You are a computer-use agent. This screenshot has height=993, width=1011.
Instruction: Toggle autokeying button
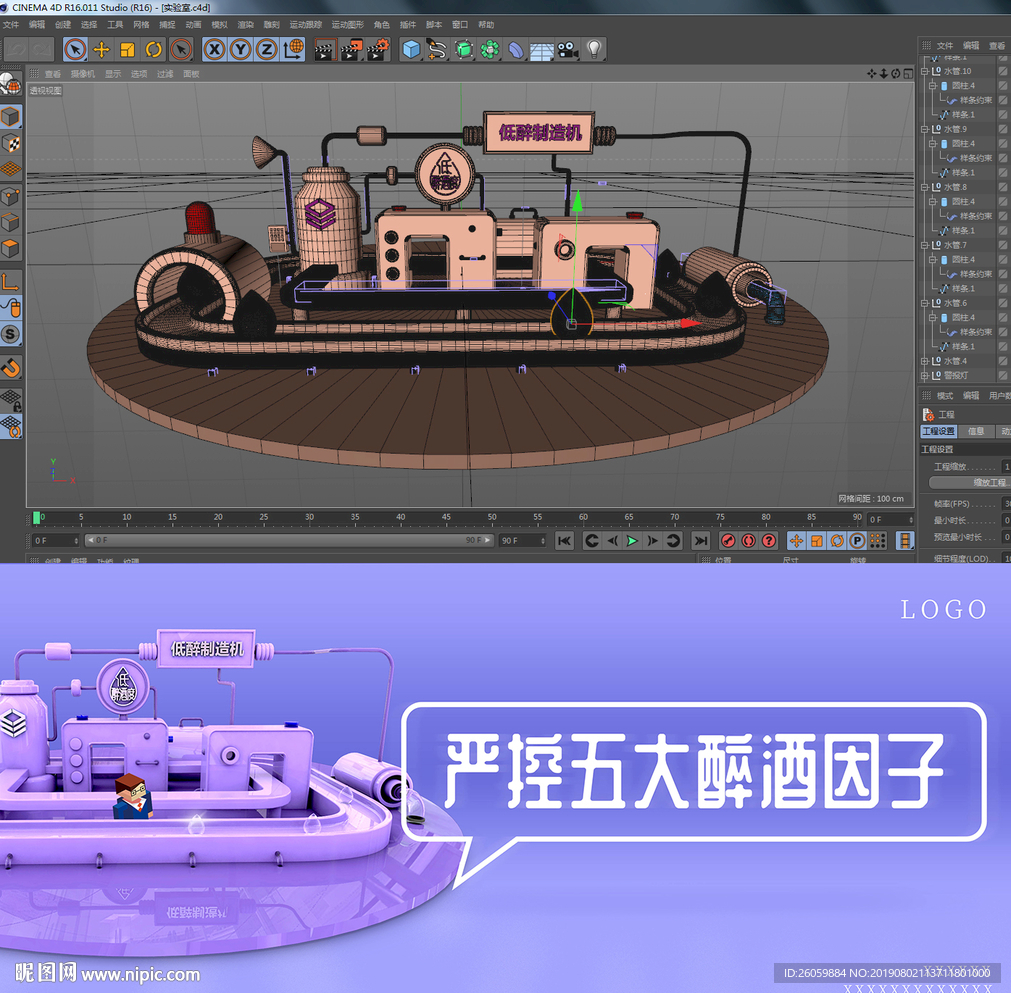coord(749,540)
